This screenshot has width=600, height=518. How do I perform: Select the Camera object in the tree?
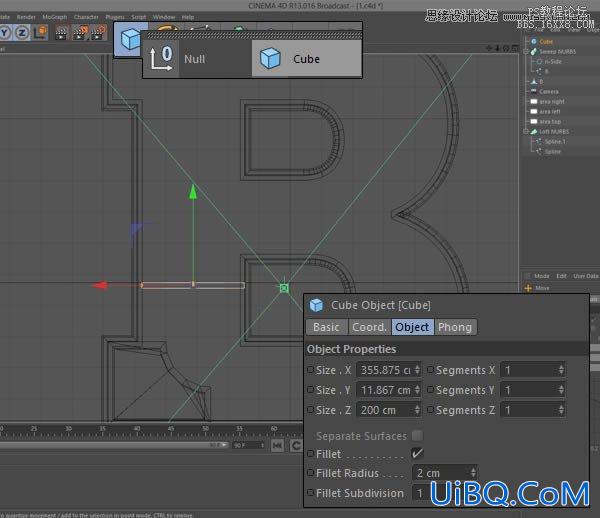pos(549,91)
